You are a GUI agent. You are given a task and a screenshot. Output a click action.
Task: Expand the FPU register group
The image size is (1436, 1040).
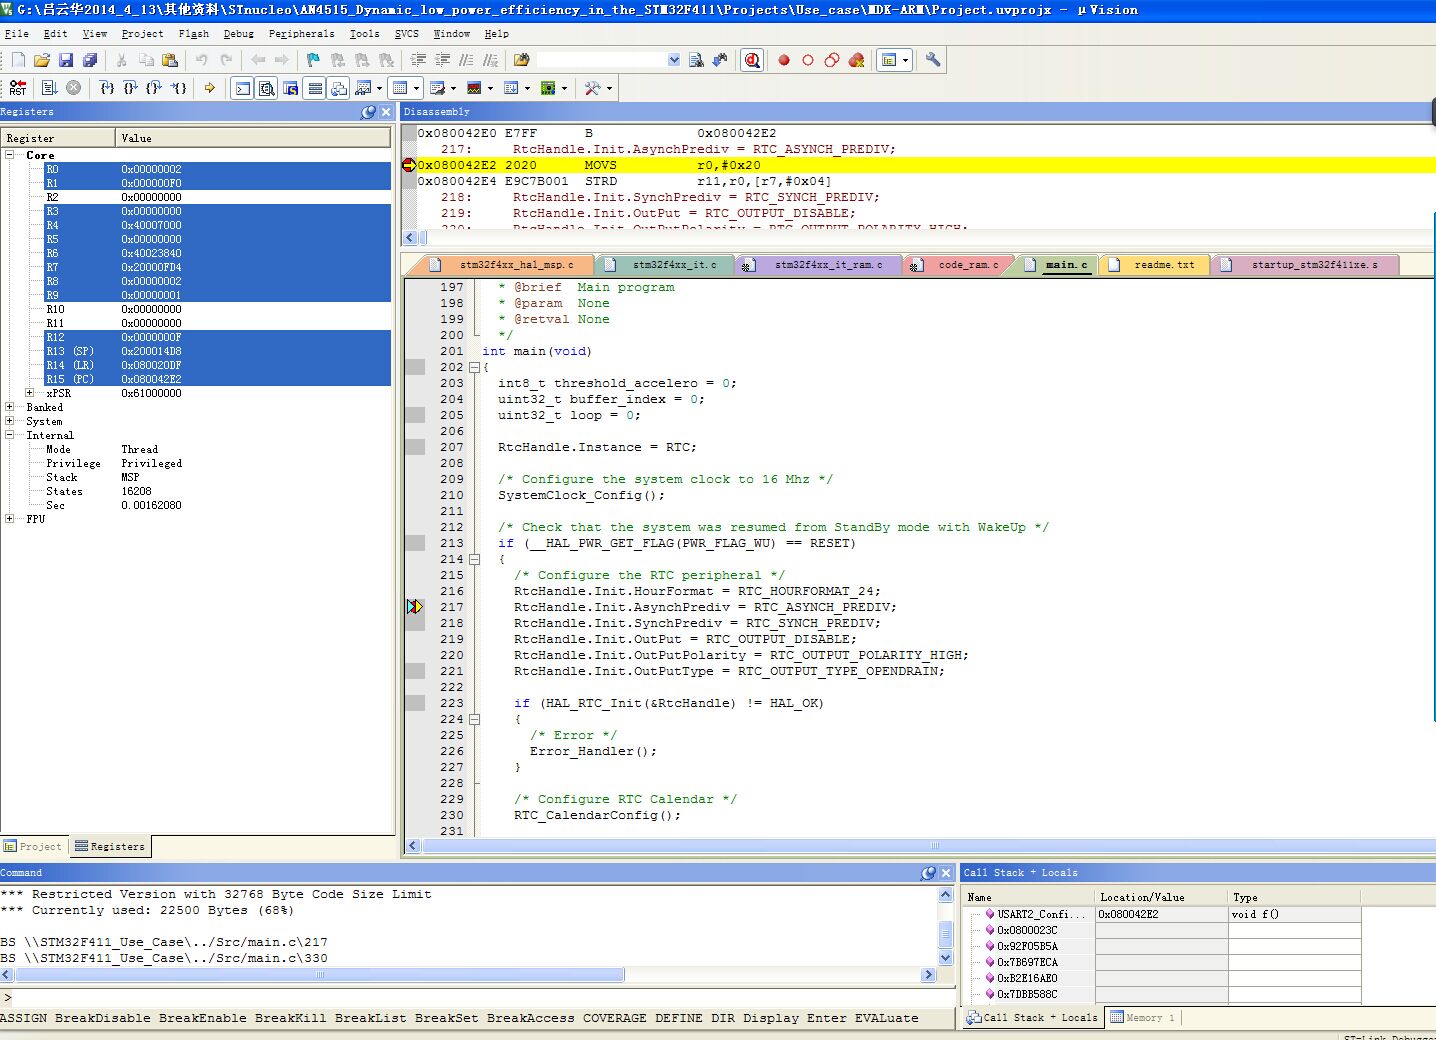[x=10, y=519]
